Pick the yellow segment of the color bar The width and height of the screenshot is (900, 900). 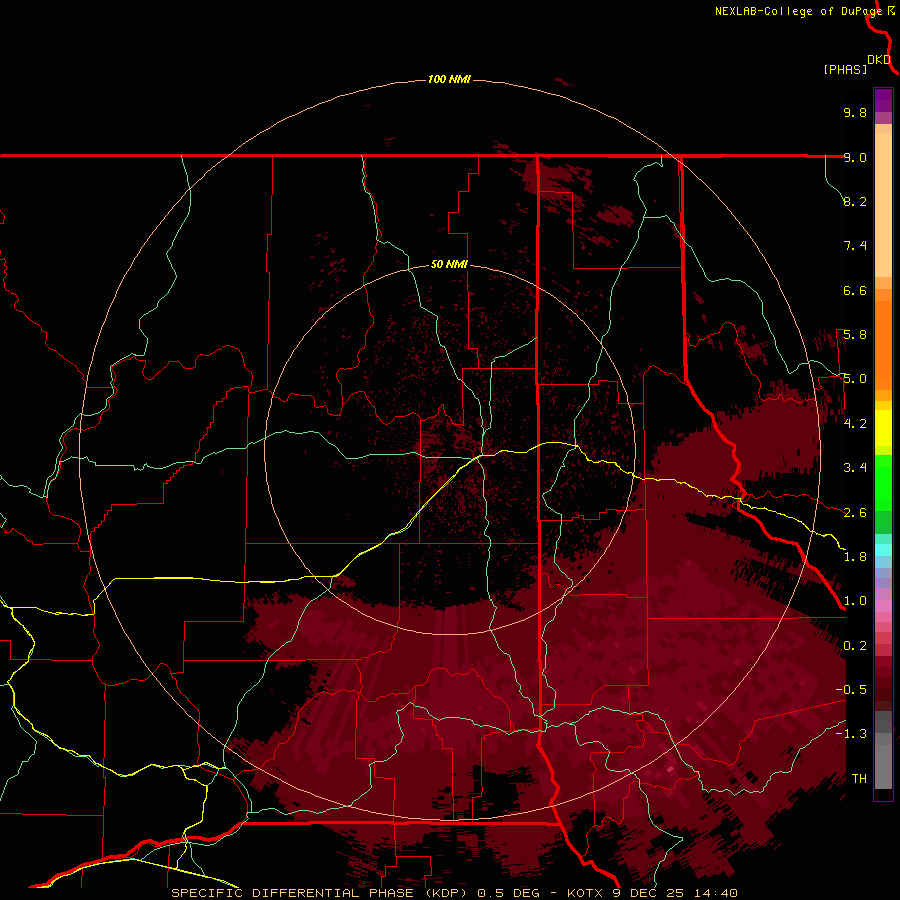click(883, 428)
